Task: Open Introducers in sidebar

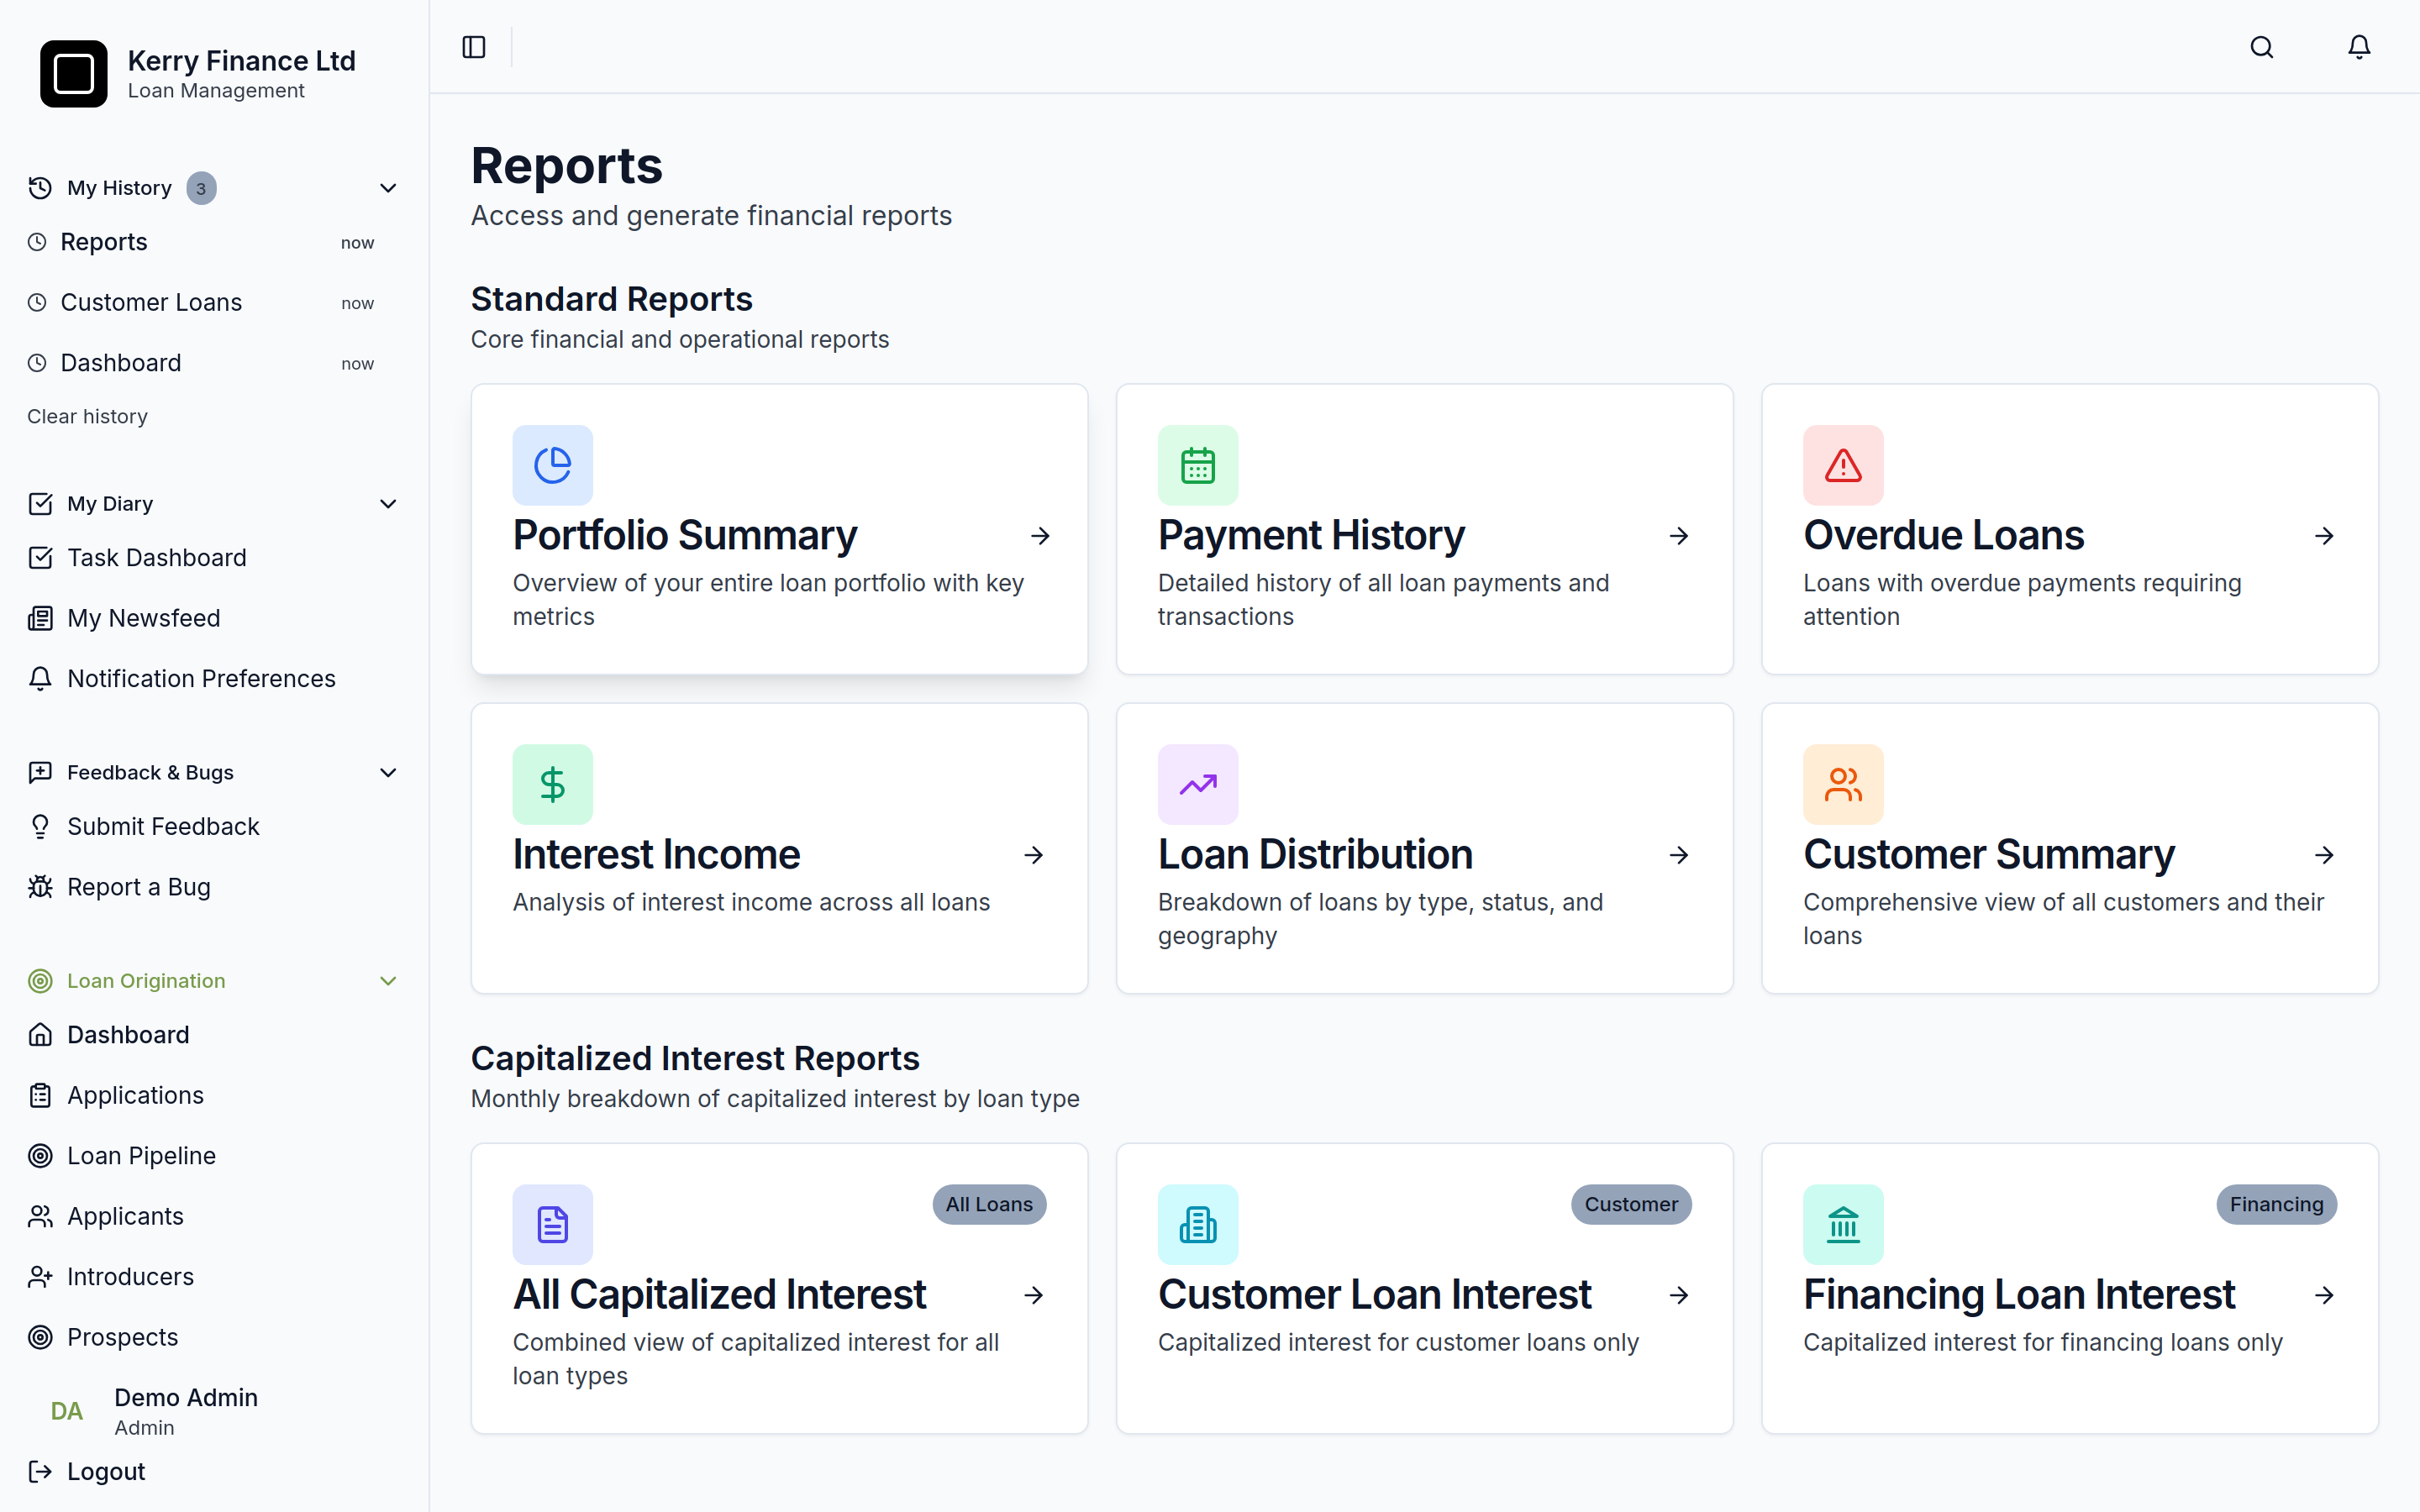Action: (213, 1276)
